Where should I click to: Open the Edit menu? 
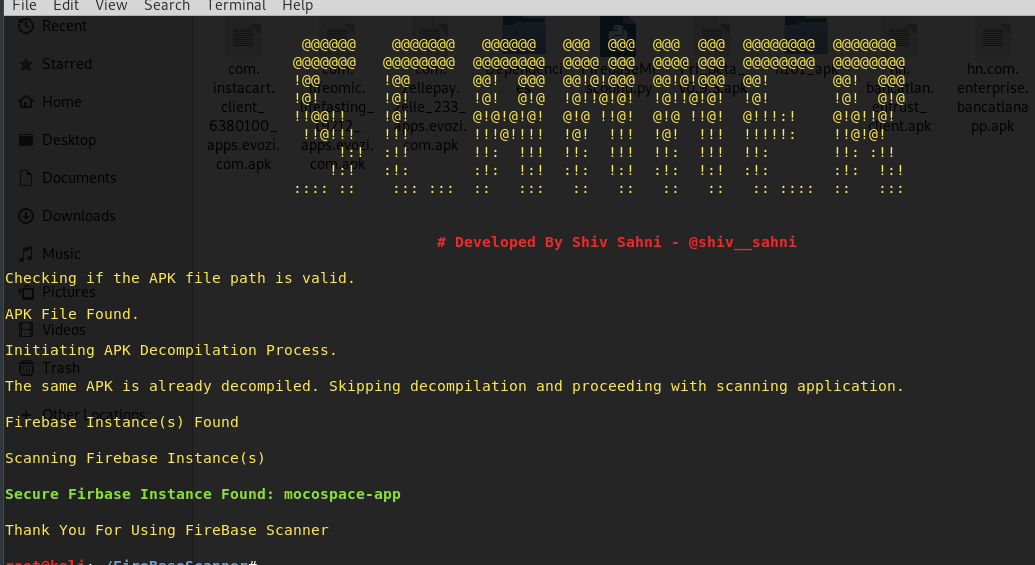click(66, 6)
